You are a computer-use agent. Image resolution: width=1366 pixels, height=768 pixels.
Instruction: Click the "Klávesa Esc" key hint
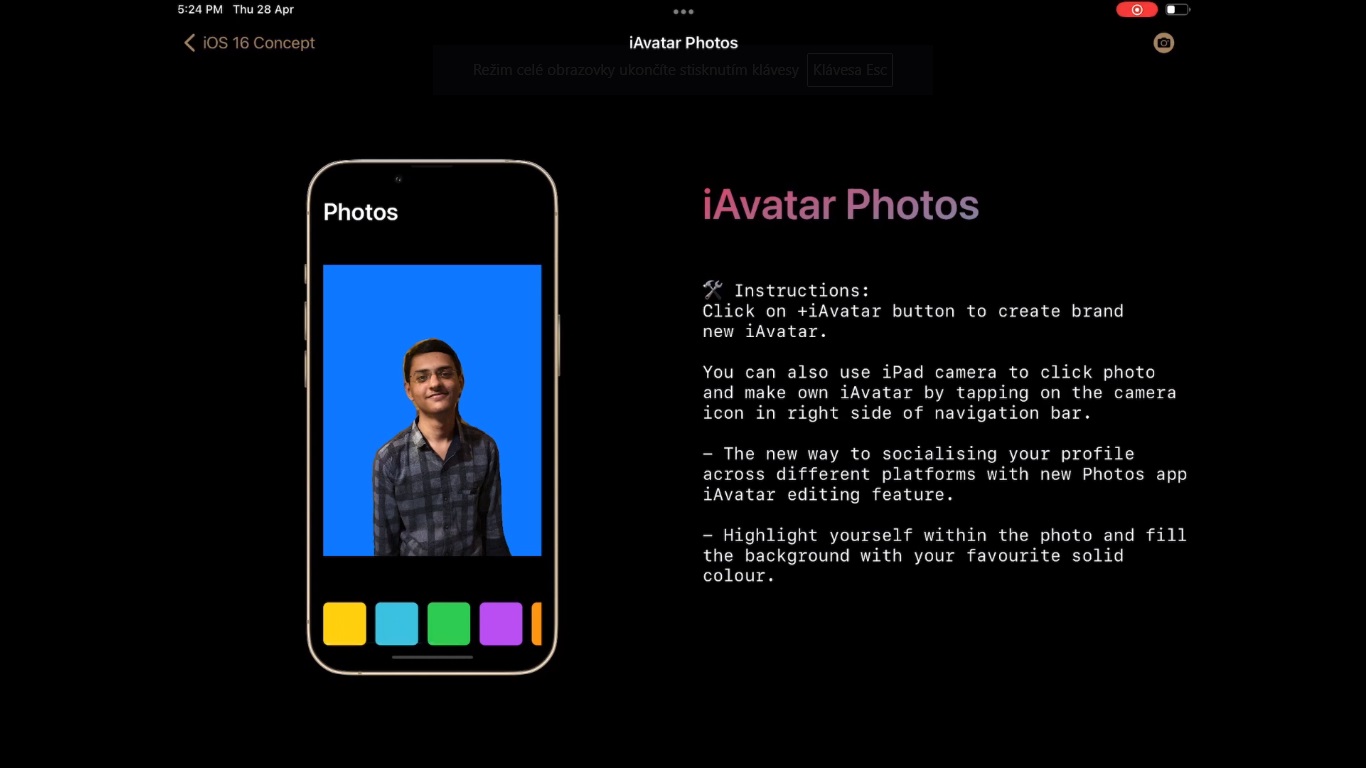click(850, 71)
